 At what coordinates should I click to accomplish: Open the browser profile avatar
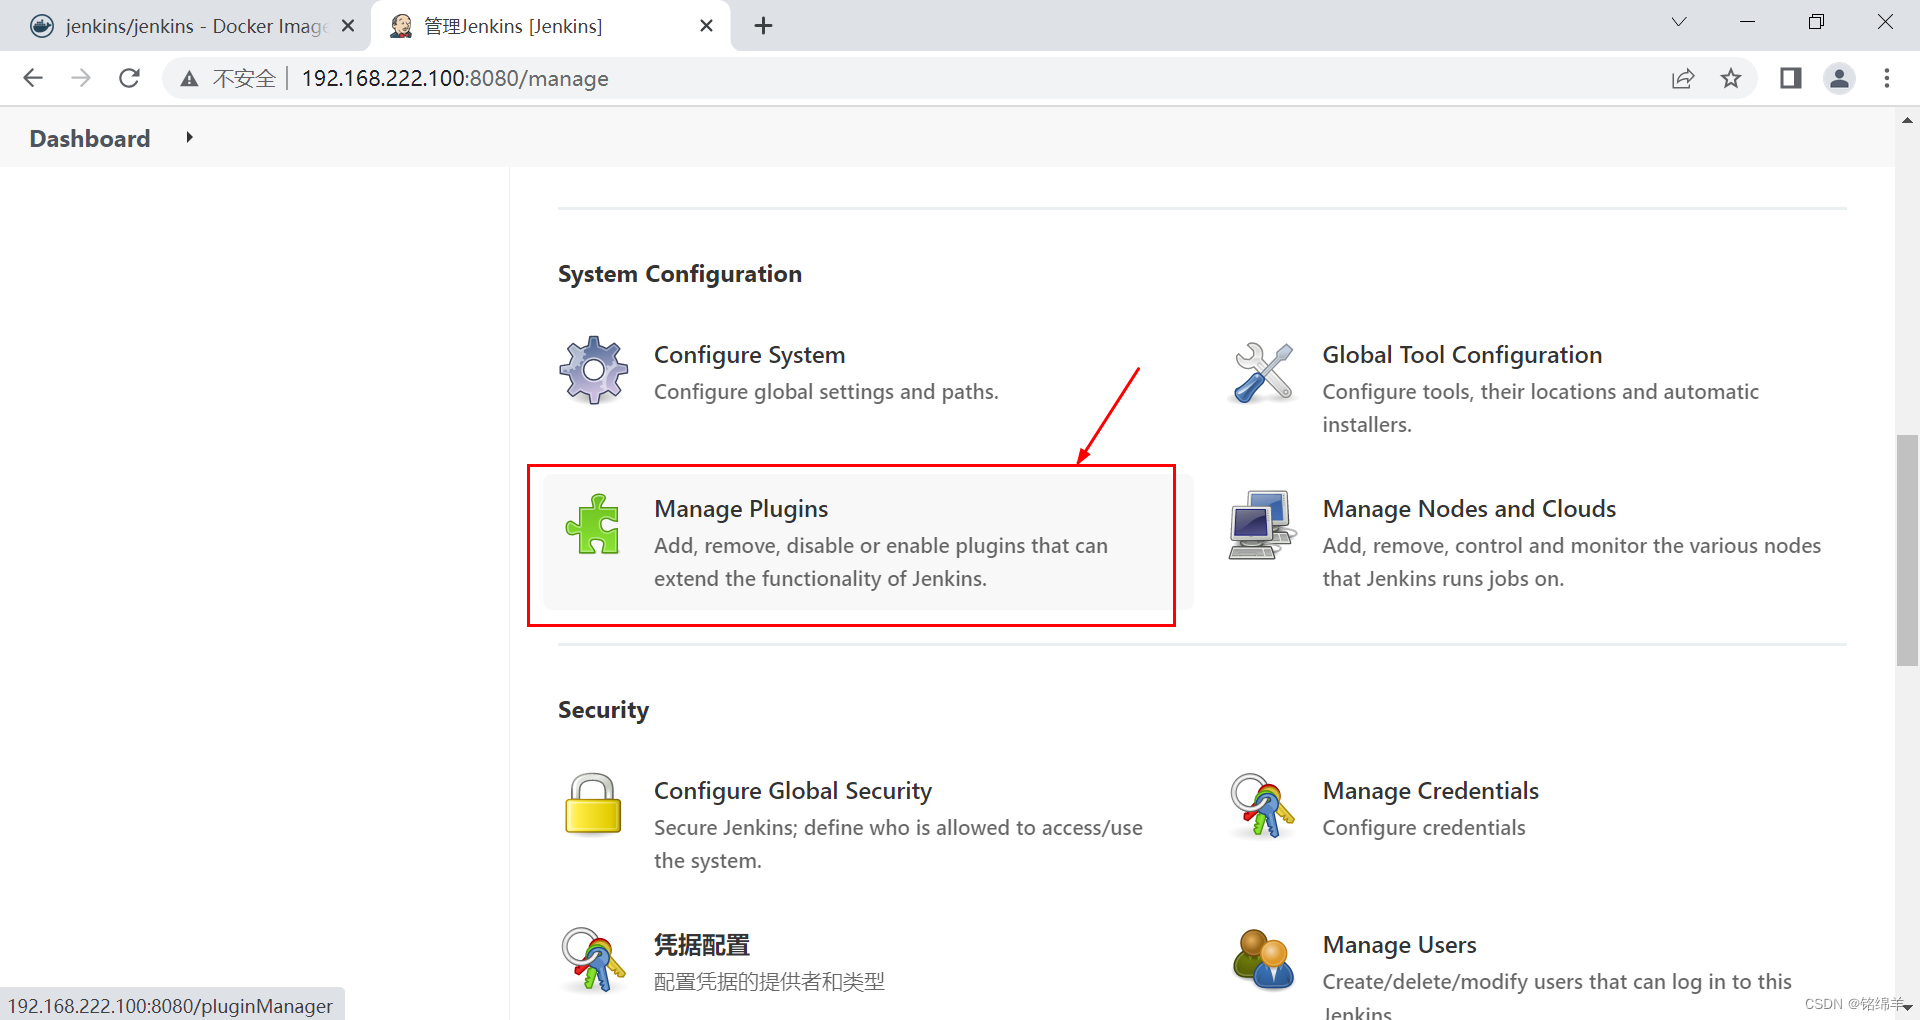[1839, 78]
